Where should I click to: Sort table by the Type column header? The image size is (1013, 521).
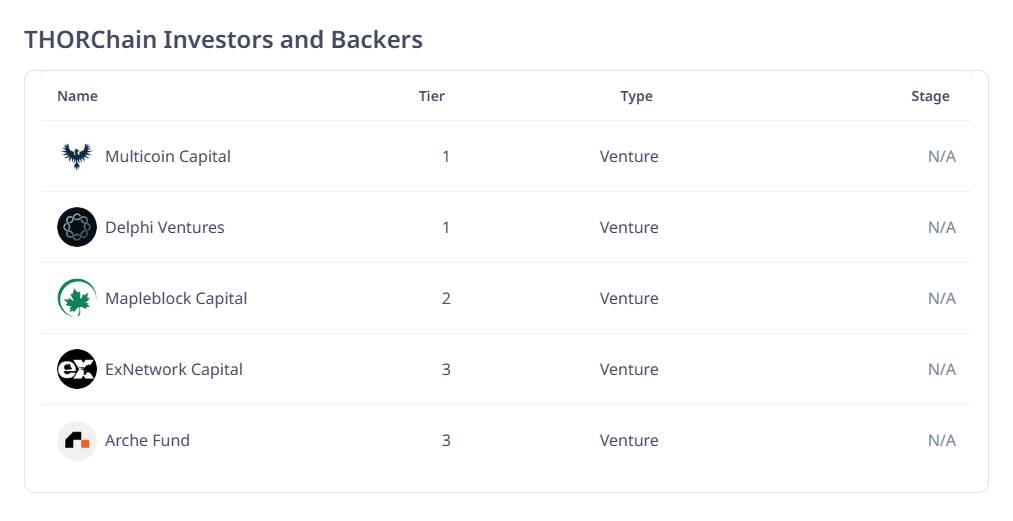(636, 96)
